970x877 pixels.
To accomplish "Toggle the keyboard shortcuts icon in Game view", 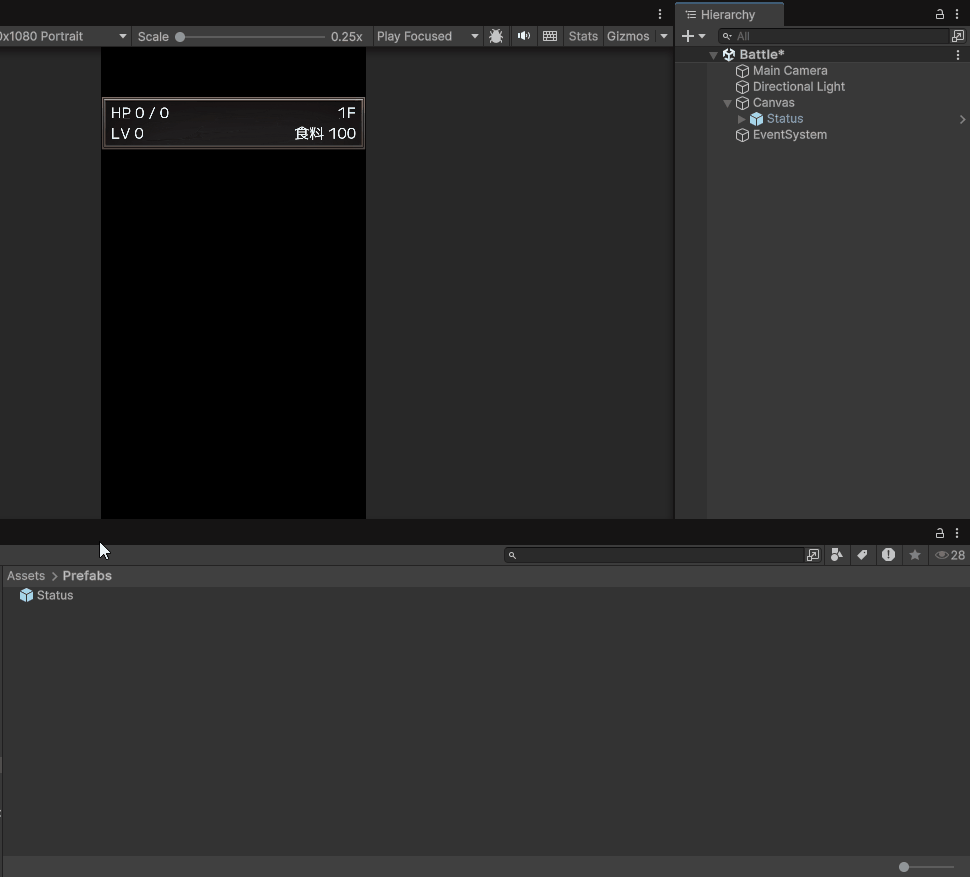I will tap(550, 36).
